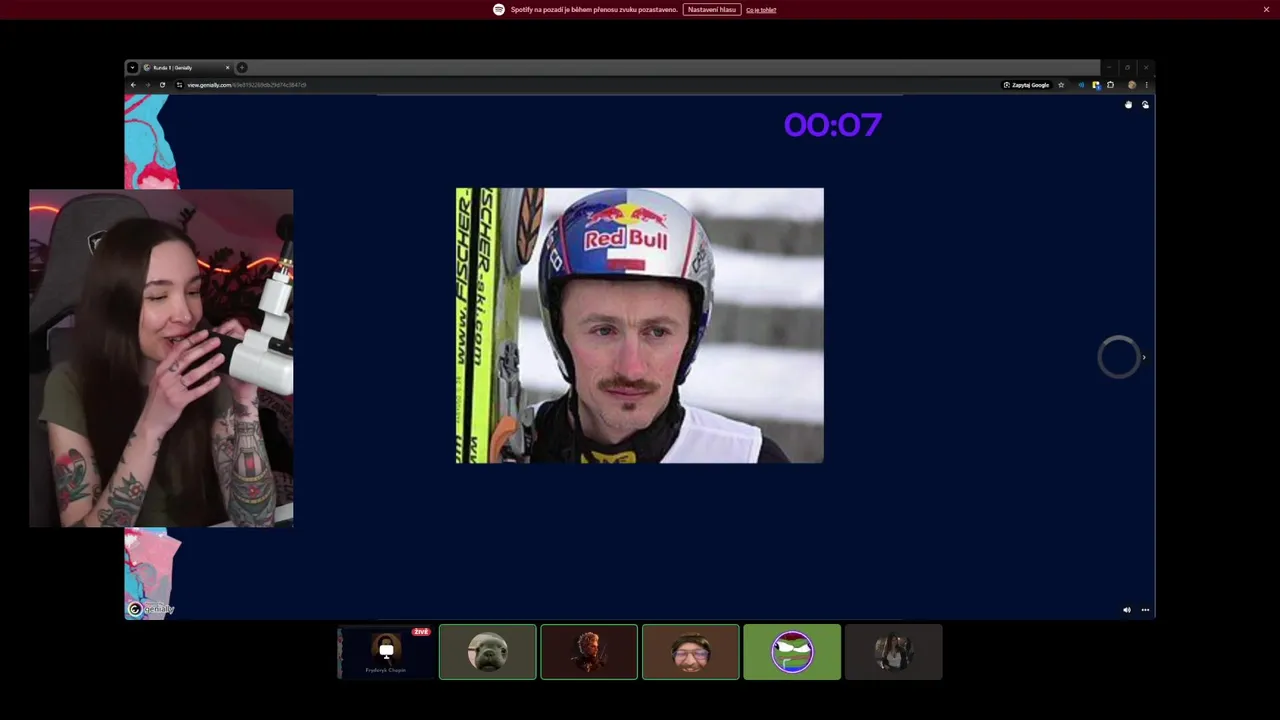Click the Zapytaj Google lens button
Image resolution: width=1280 pixels, height=720 pixels.
click(x=1027, y=85)
